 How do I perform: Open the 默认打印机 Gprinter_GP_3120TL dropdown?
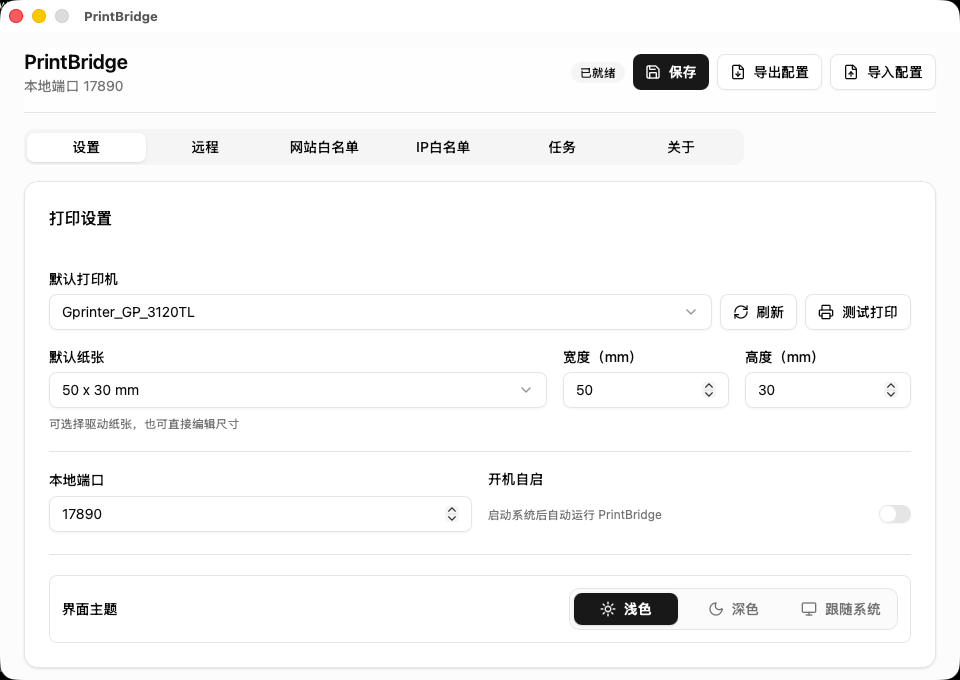(x=380, y=312)
